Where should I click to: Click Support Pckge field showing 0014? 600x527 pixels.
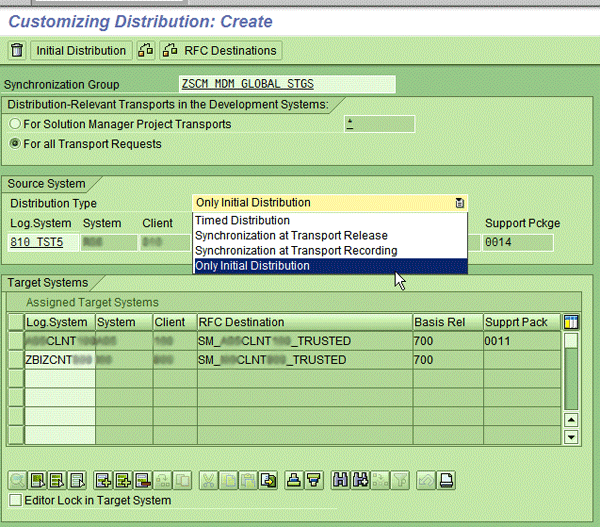pyautogui.click(x=518, y=243)
